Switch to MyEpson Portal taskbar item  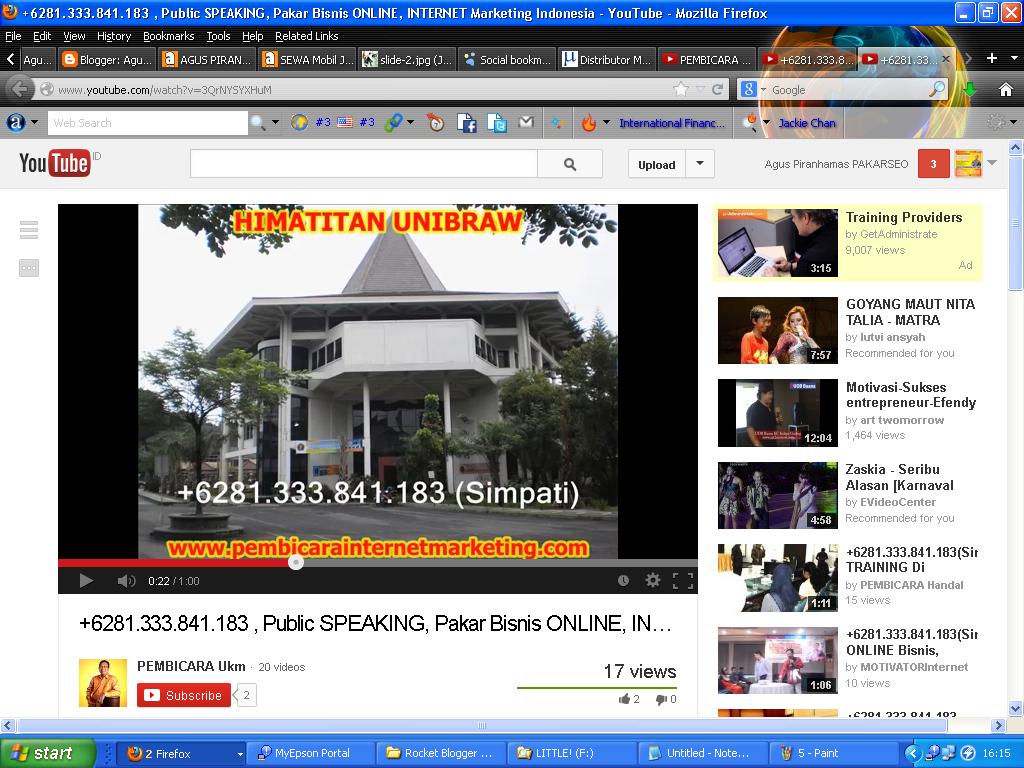point(310,753)
